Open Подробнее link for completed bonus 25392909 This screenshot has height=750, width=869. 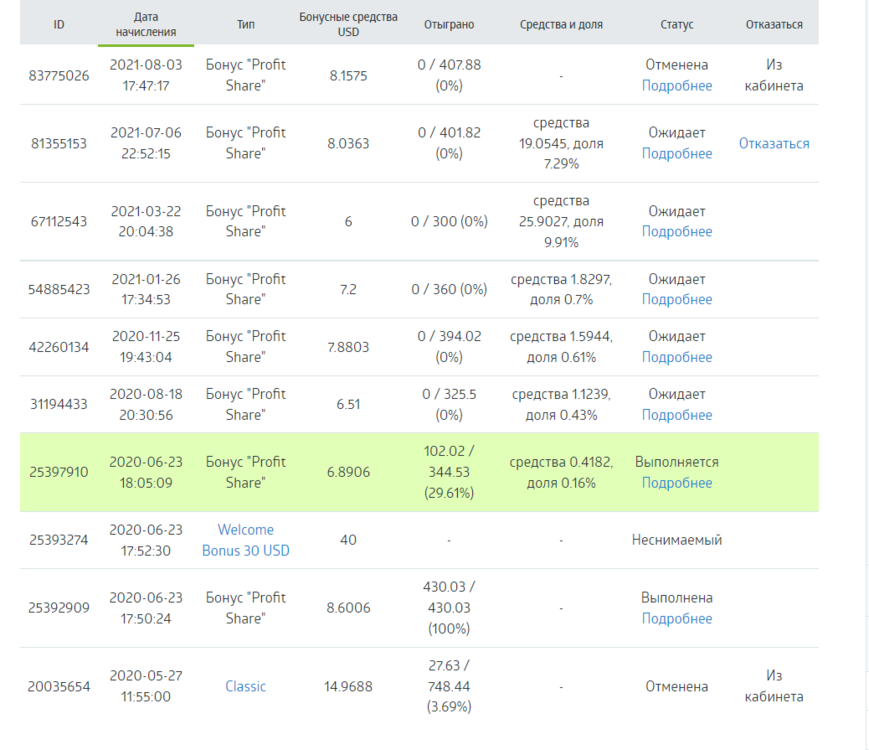point(677,619)
